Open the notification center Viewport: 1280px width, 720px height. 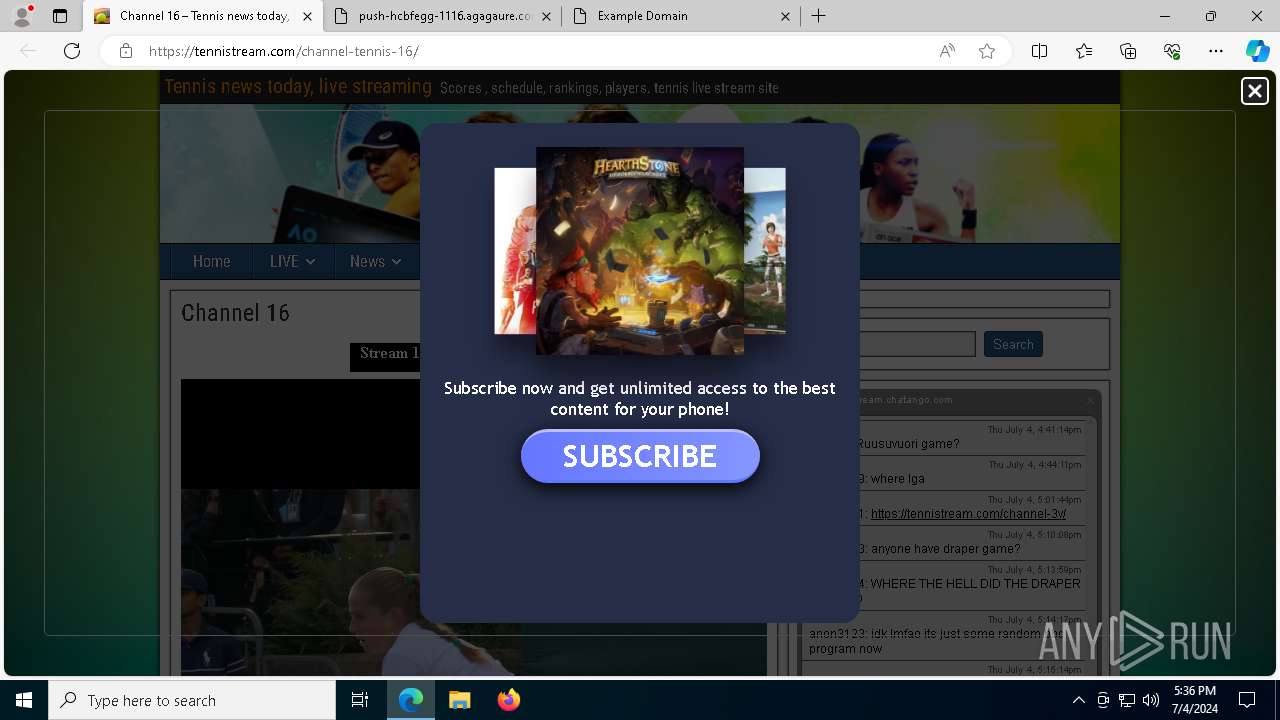pyautogui.click(x=1247, y=700)
